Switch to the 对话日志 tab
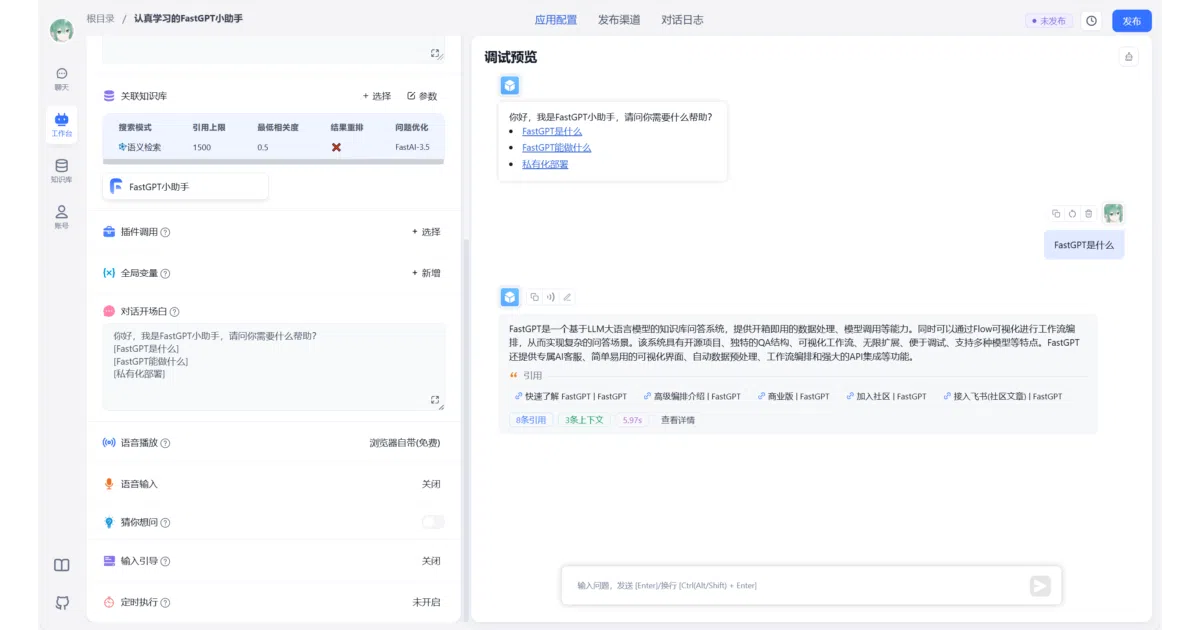Image resolution: width=1200 pixels, height=630 pixels. pyautogui.click(x=682, y=20)
